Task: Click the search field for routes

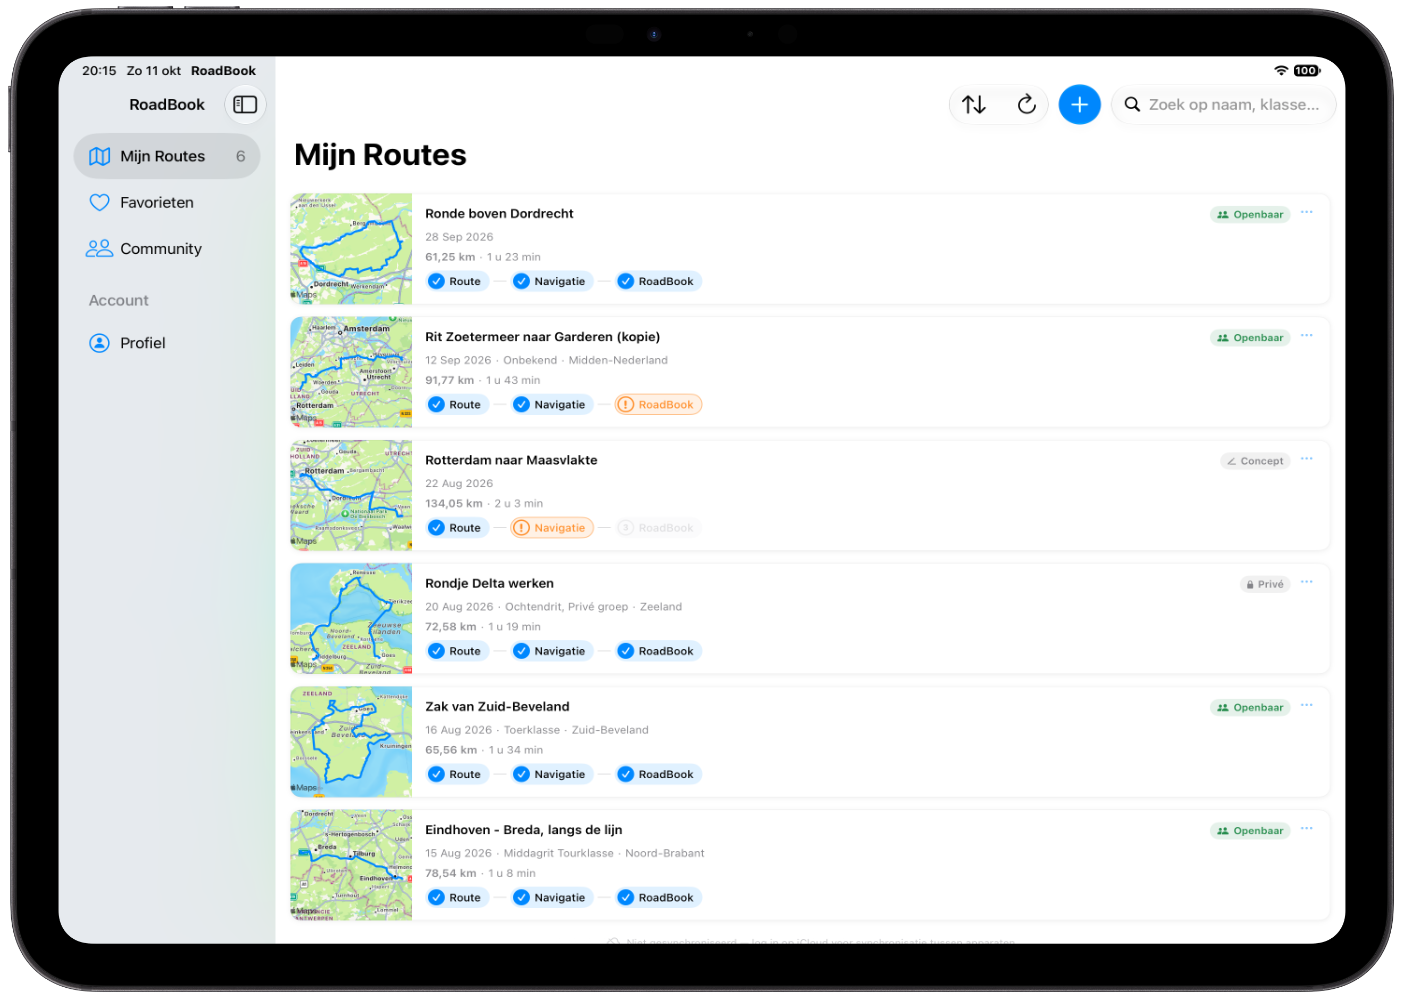Action: [1223, 104]
